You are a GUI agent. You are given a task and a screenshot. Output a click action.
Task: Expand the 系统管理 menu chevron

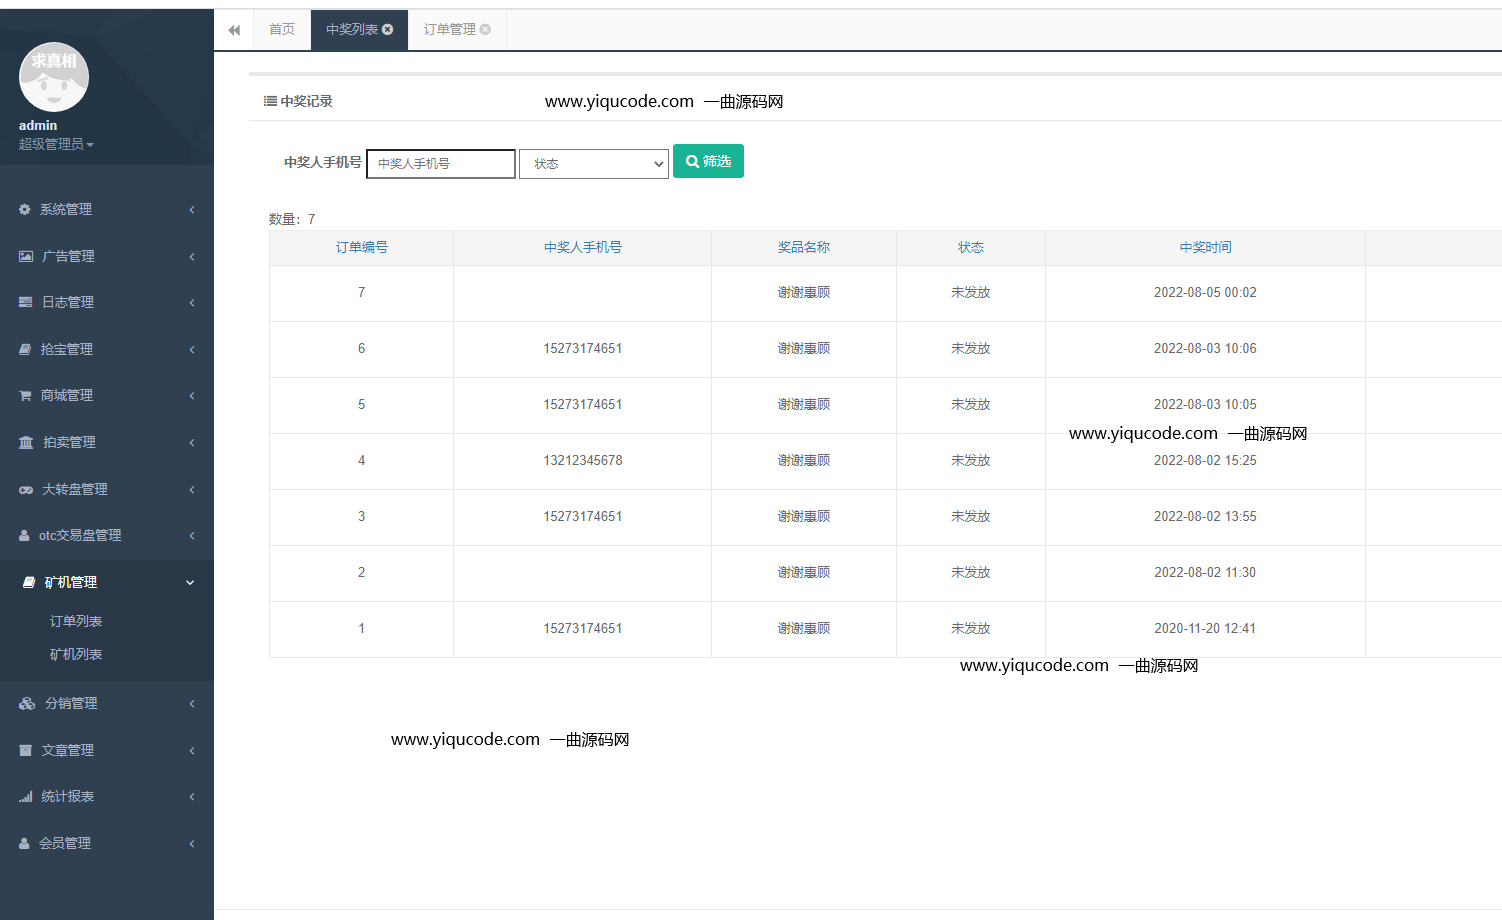click(x=191, y=209)
